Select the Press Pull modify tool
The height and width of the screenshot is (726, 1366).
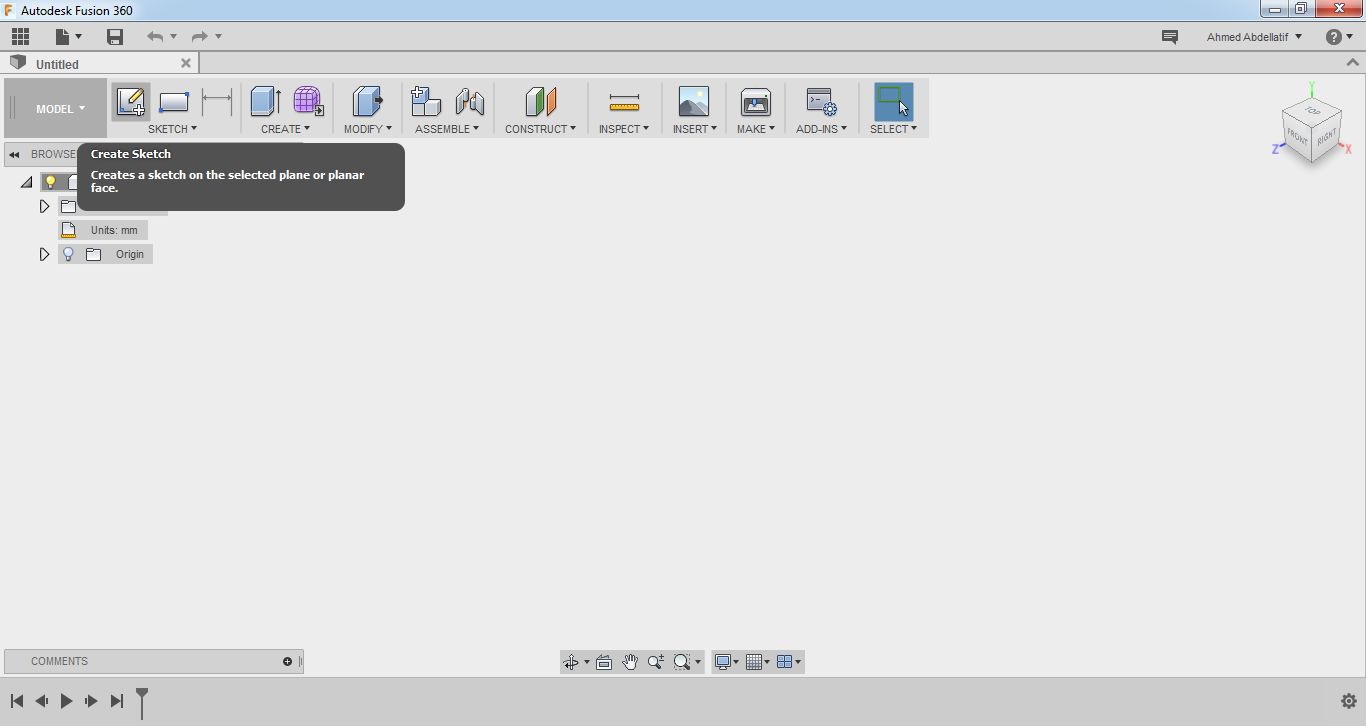coord(368,101)
